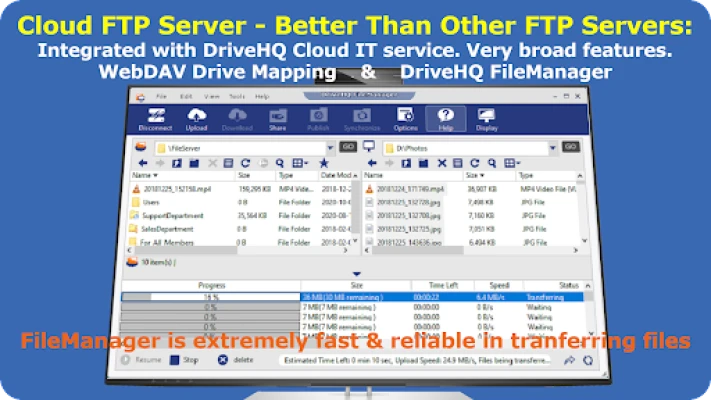The image size is (711, 400).
Task: Open remote pane view mode dropdown
Action: 301,163
